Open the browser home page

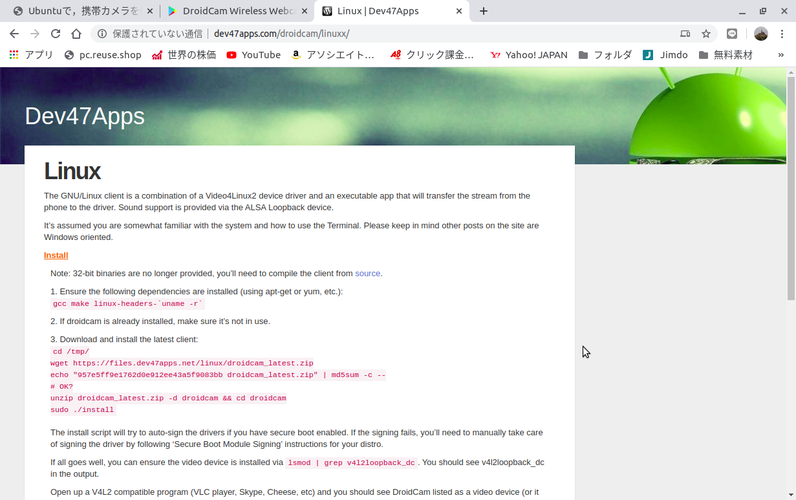pyautogui.click(x=76, y=34)
